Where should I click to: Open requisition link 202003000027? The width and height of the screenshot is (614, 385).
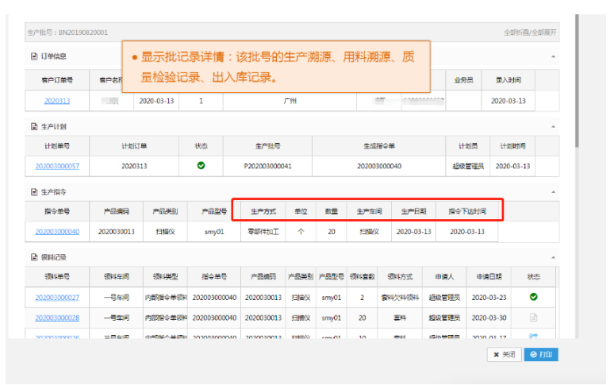[57, 297]
